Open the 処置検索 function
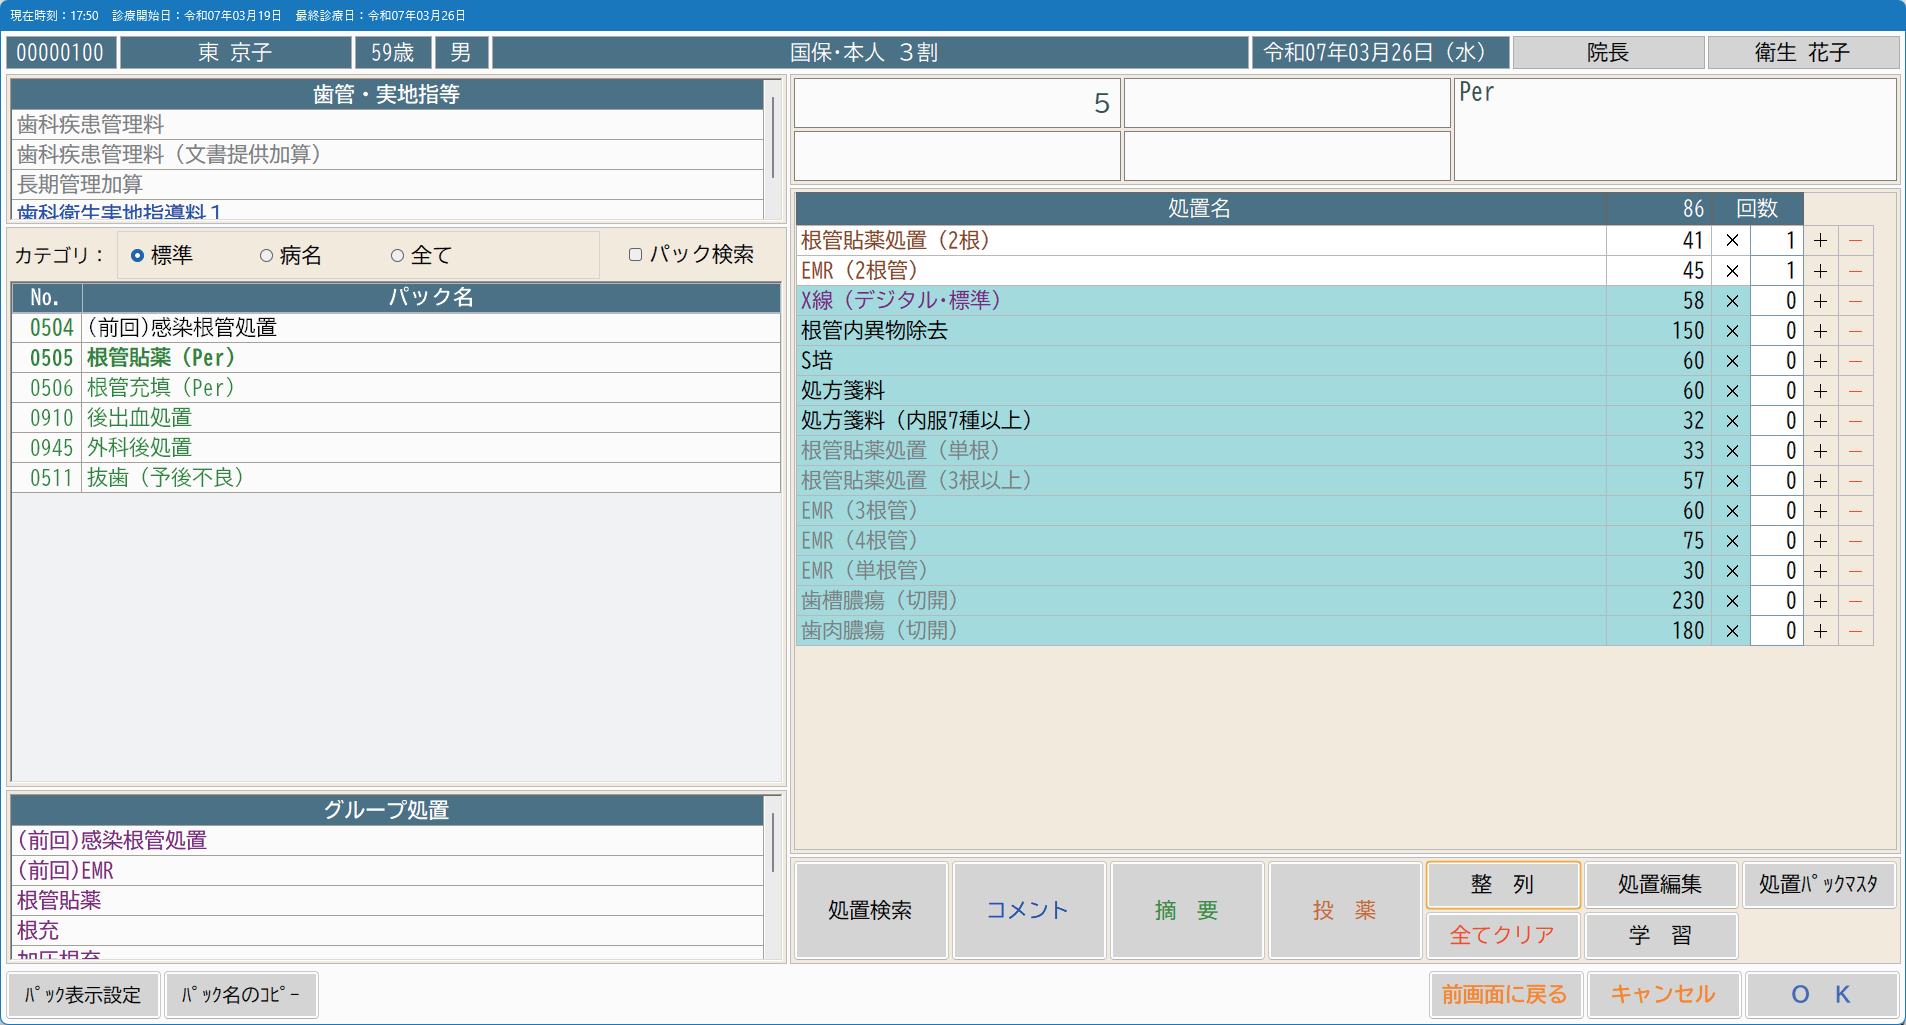 tap(869, 910)
